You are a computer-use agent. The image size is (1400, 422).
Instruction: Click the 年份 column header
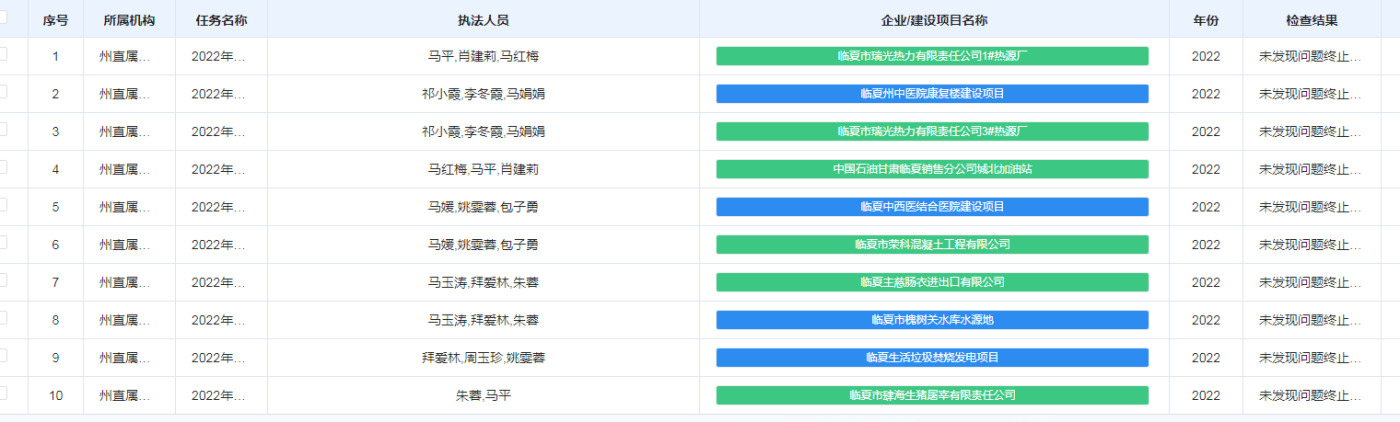click(1206, 20)
